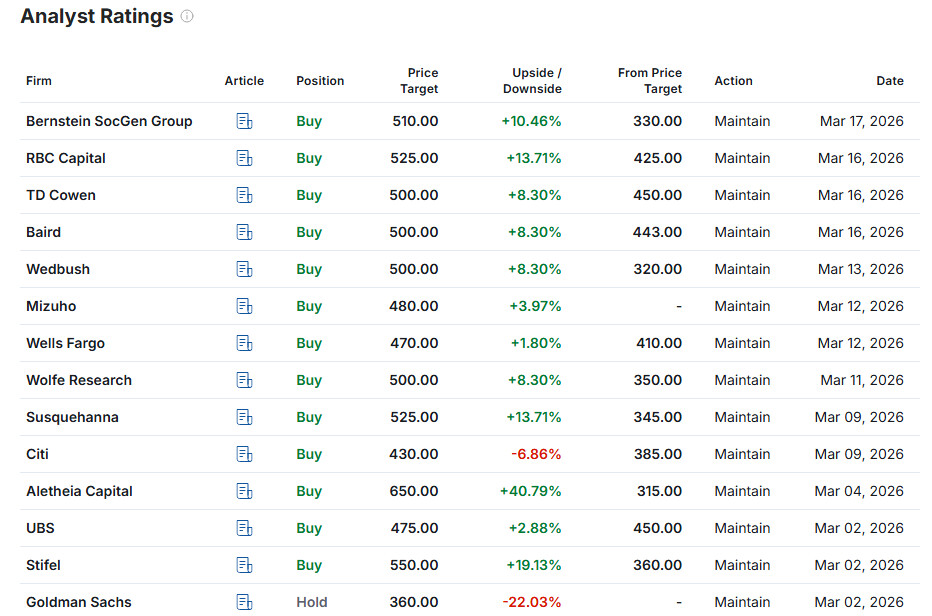932x616 pixels.
Task: Open the Citi article icon
Action: 244,454
